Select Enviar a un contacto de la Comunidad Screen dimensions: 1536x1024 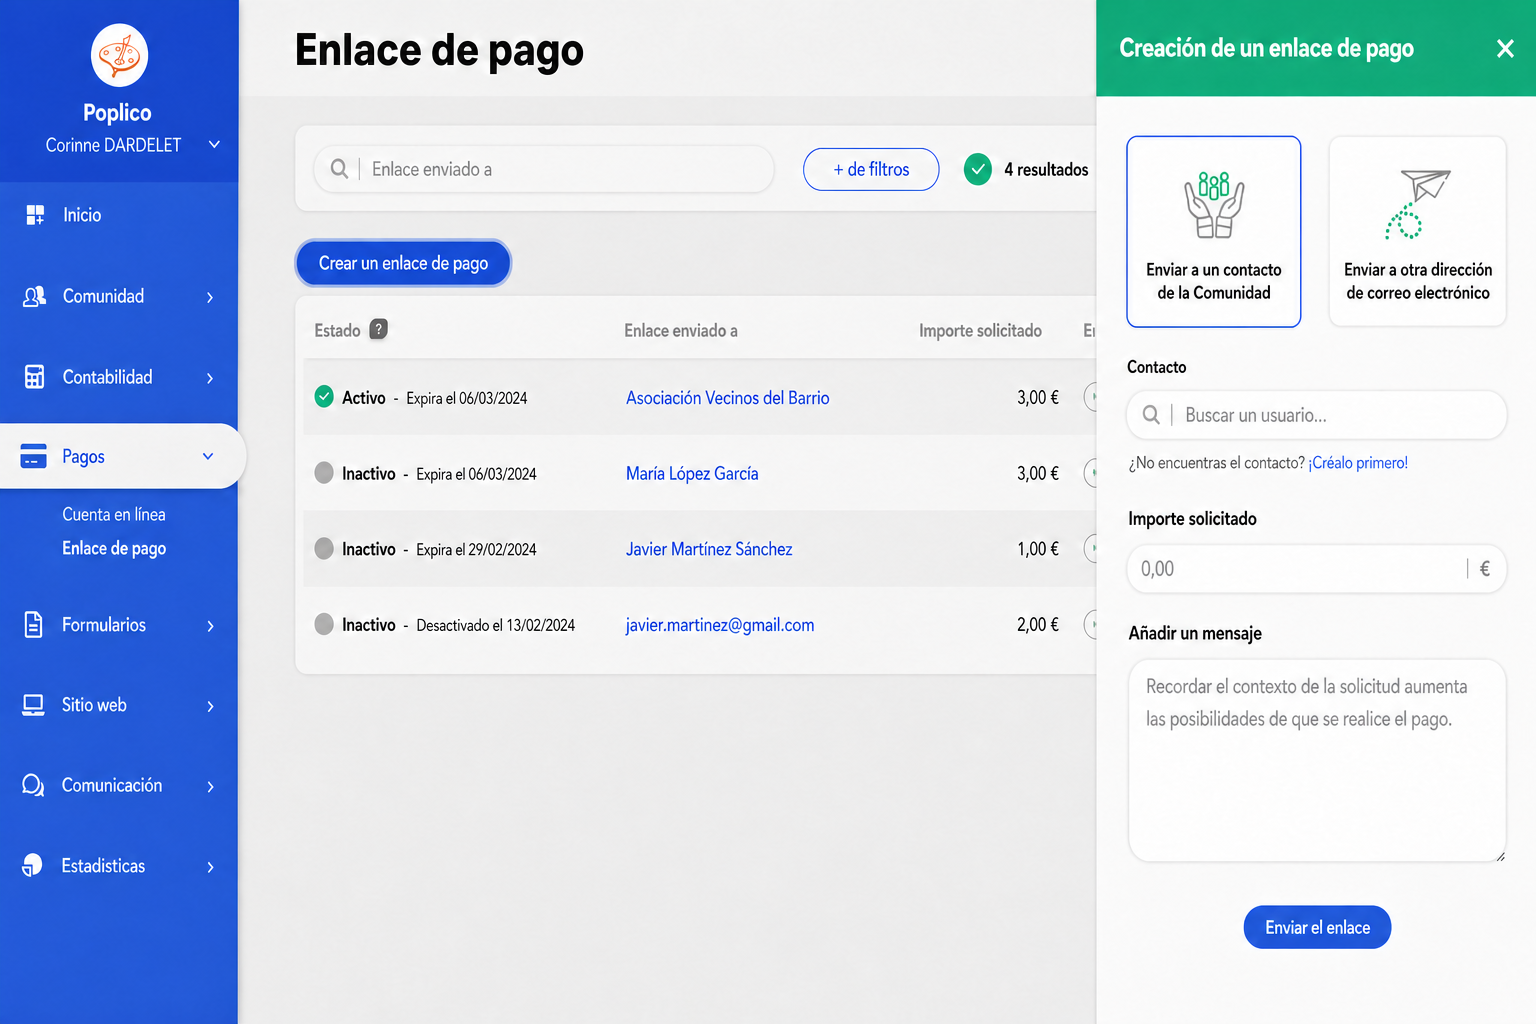[1214, 232]
